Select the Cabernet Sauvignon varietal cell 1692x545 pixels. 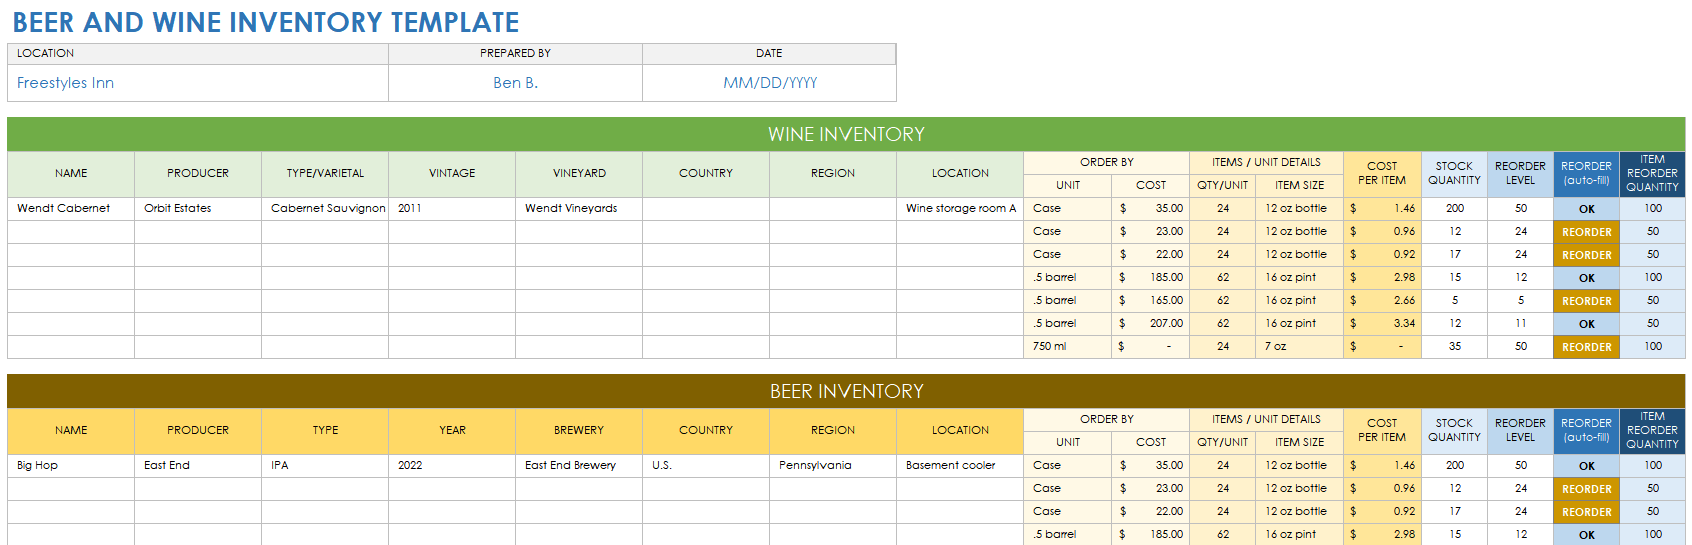325,208
